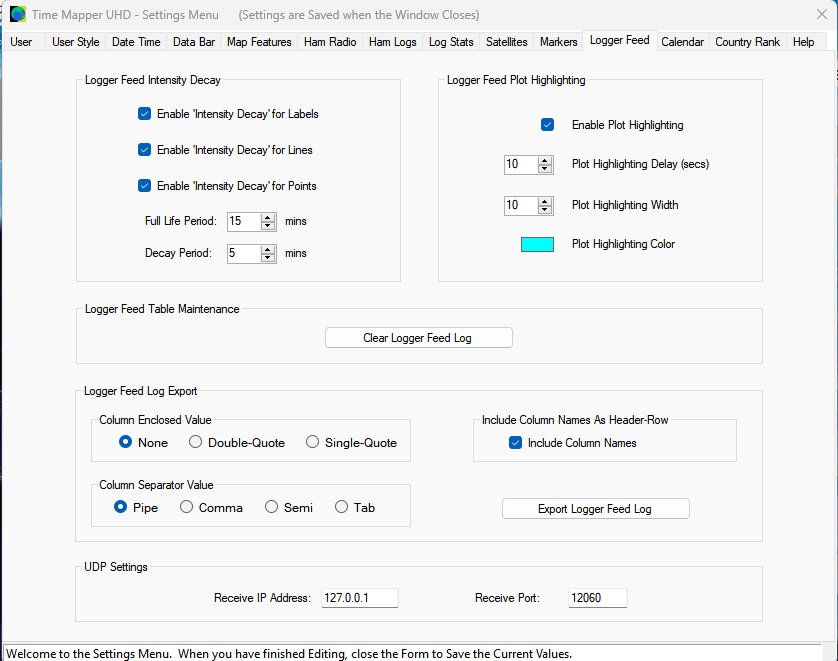
Task: Toggle Intensity Decay for Points checkbox
Action: click(x=144, y=185)
